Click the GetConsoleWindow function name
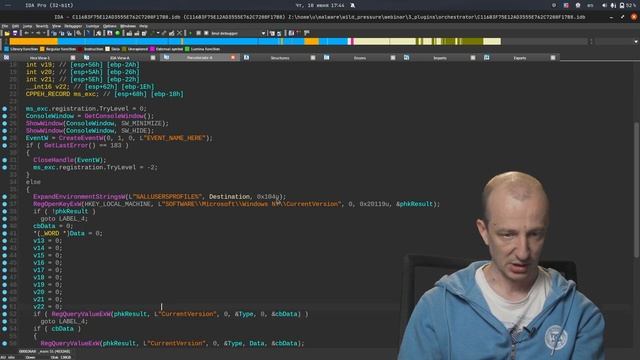640x360 pixels. coord(114,116)
